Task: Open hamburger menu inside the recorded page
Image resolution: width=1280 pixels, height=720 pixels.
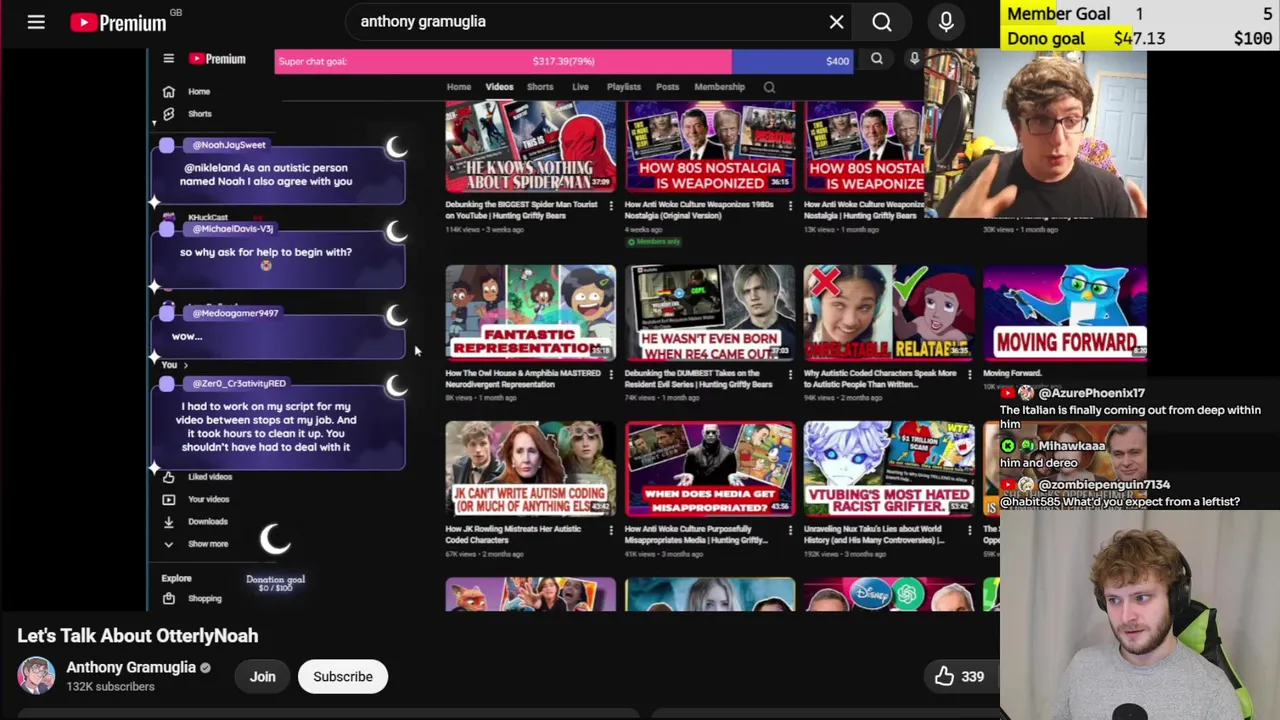Action: [x=168, y=59]
